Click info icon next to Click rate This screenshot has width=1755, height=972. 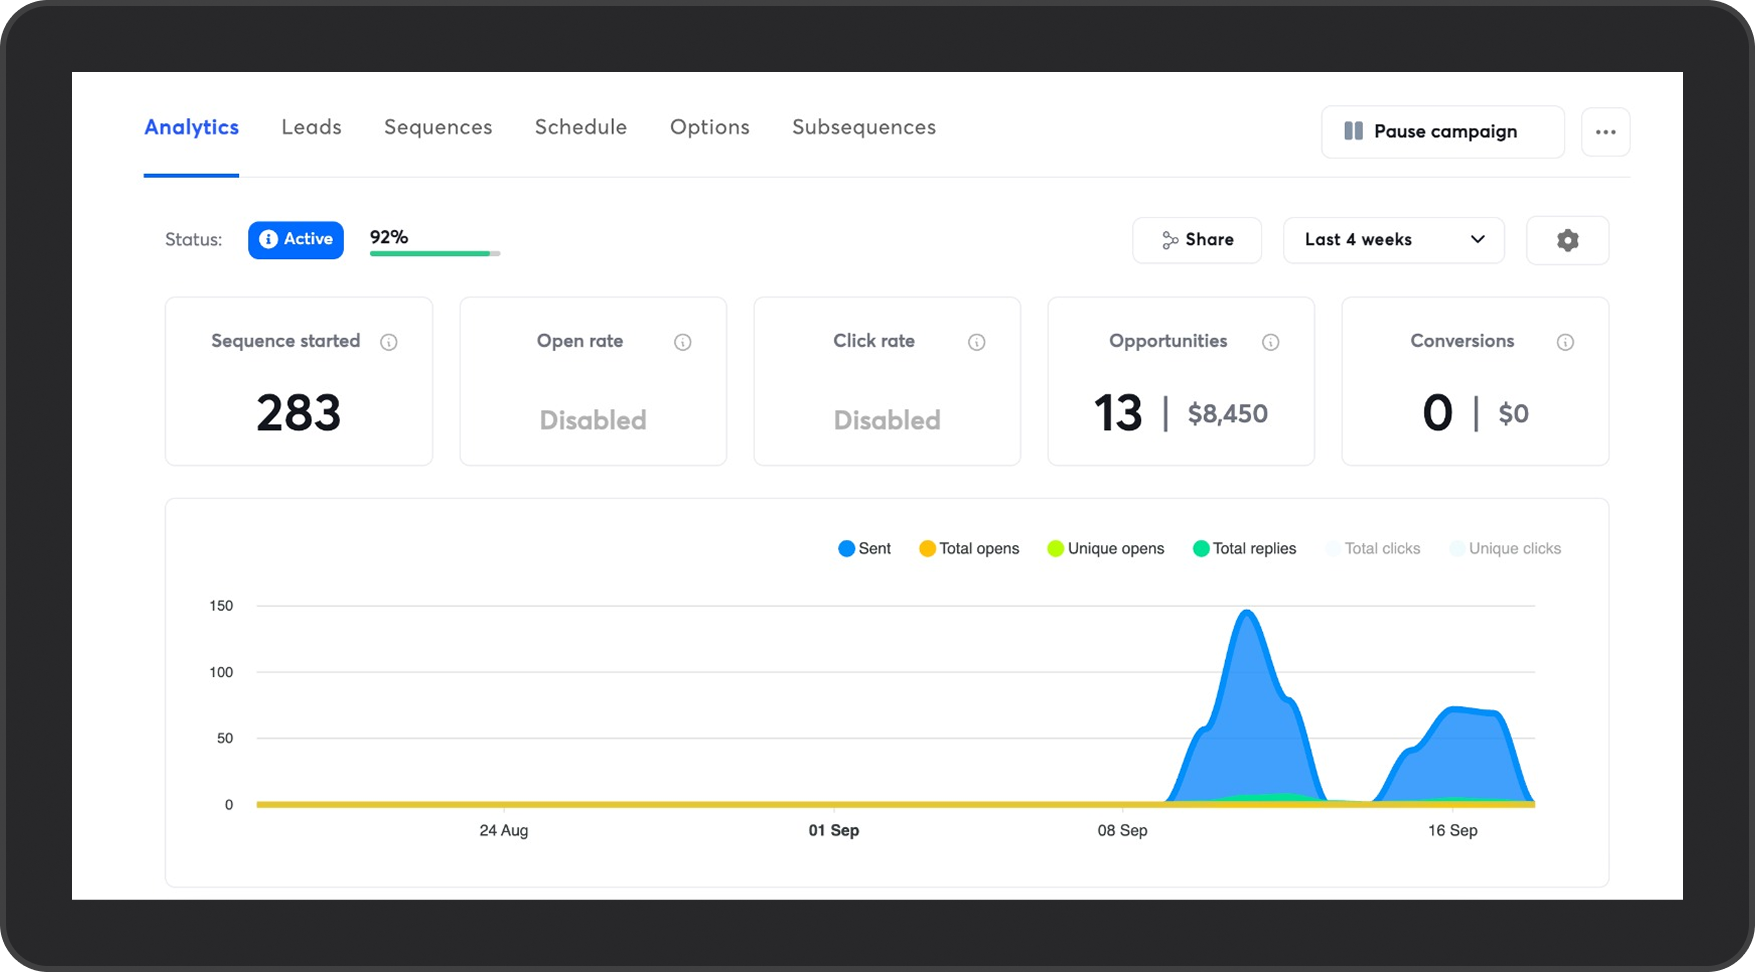[x=977, y=342]
